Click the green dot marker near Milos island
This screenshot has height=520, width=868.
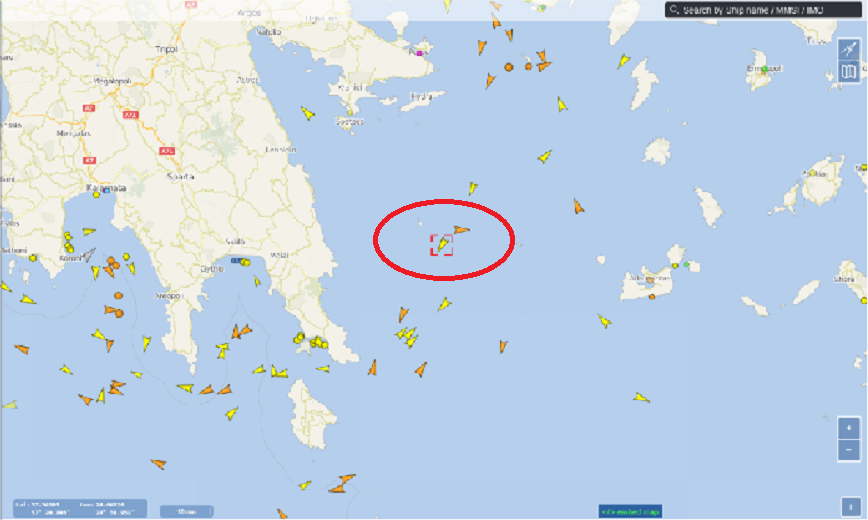(686, 265)
